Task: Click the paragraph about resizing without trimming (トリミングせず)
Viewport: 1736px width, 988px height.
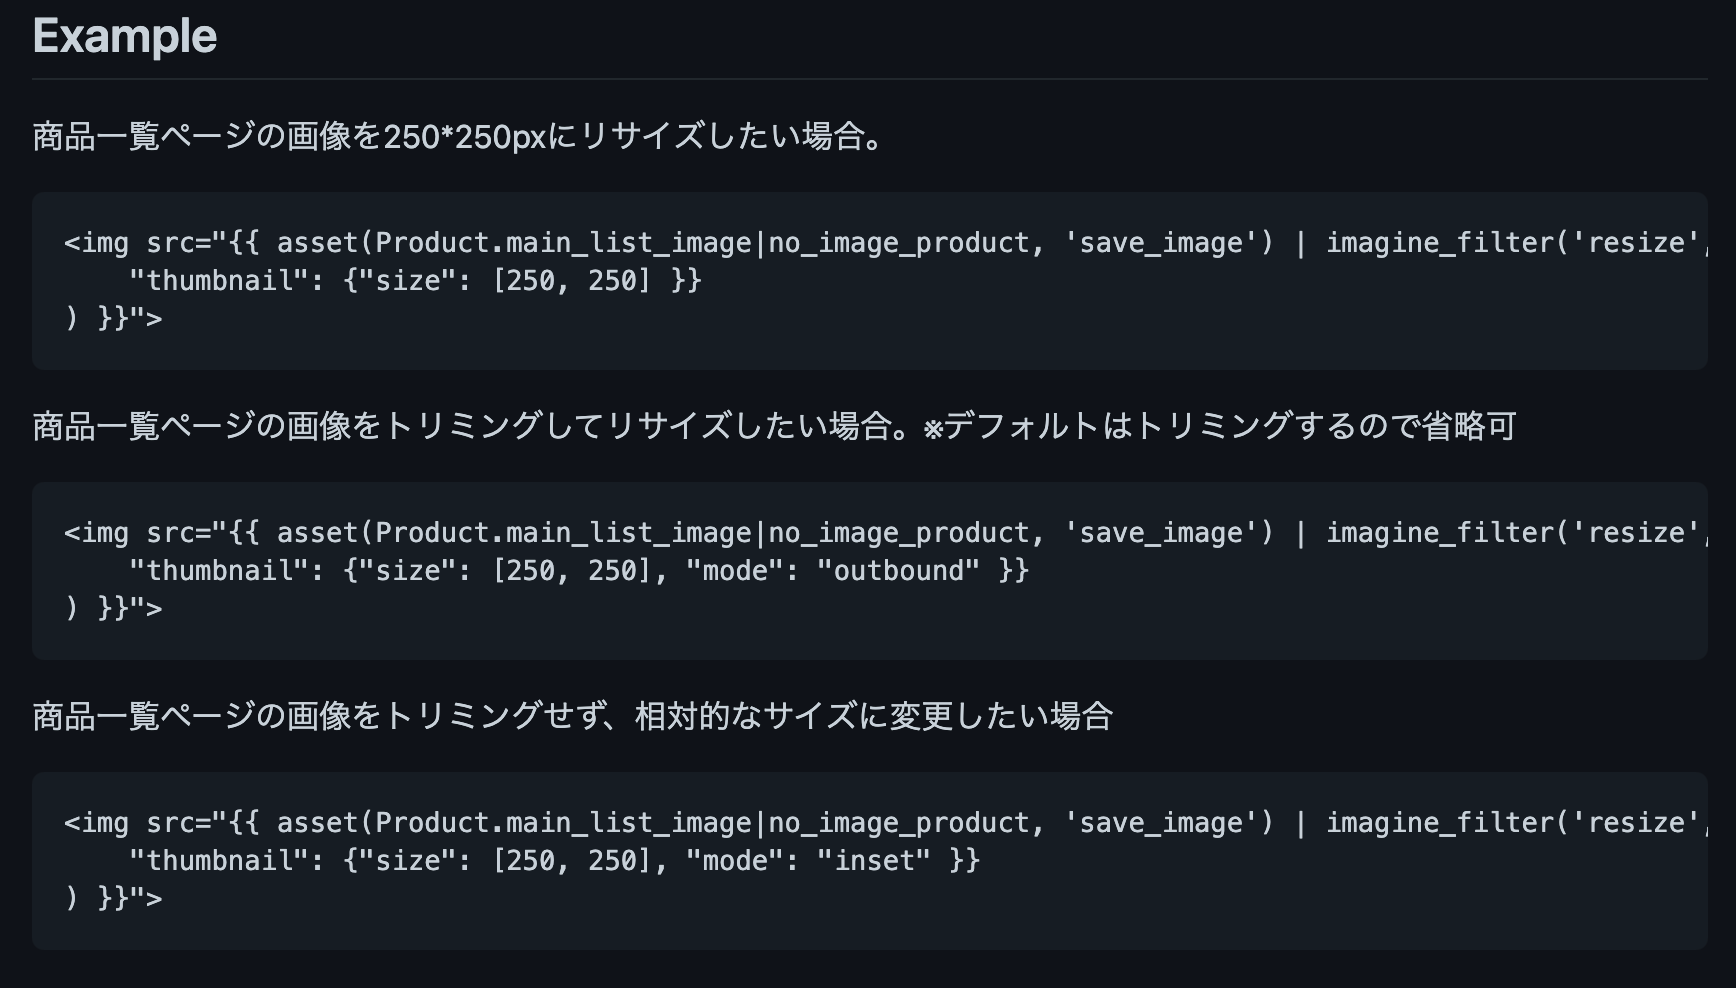Action: (572, 717)
